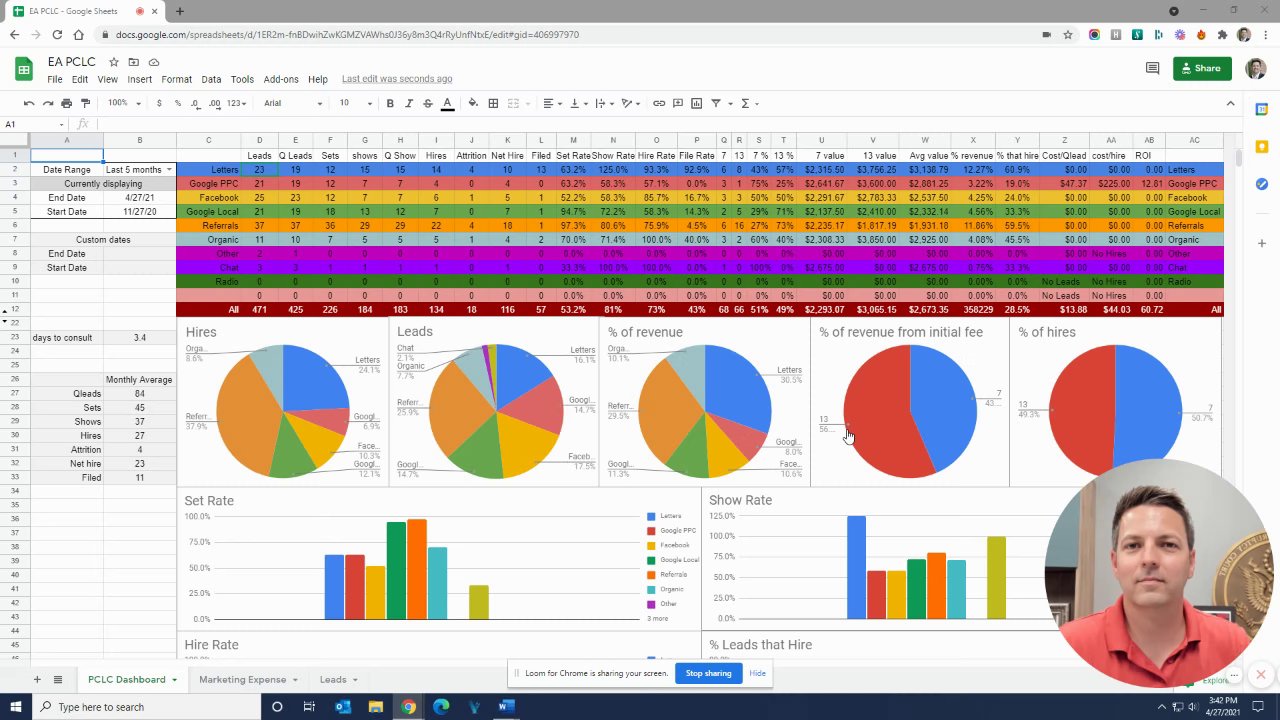Open the Help menu
Image resolution: width=1280 pixels, height=720 pixels.
pos(318,79)
